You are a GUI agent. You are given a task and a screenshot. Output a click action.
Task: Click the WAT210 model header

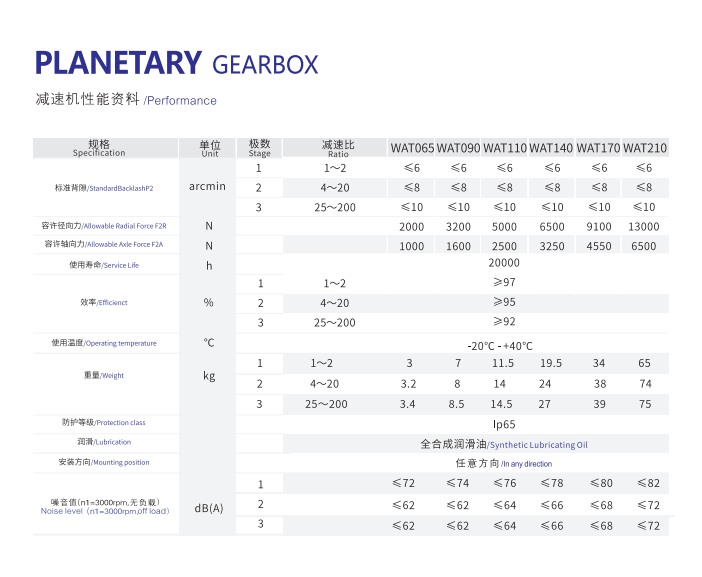(644, 148)
